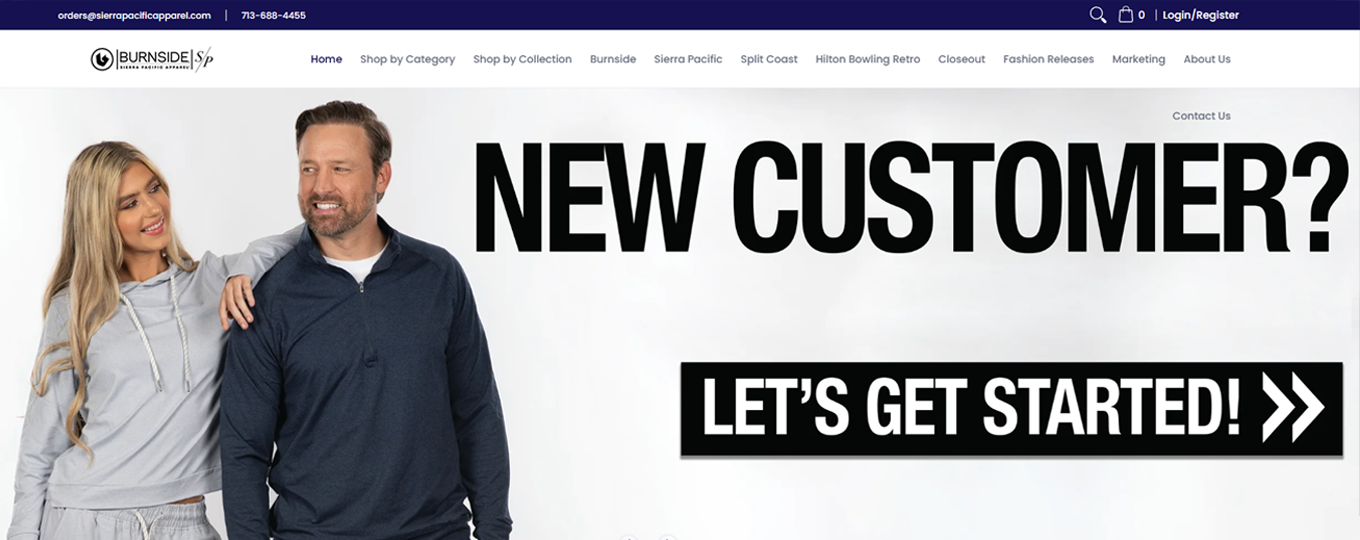Open the search magnifier icon
This screenshot has height=540, width=1360.
pos(1097,15)
